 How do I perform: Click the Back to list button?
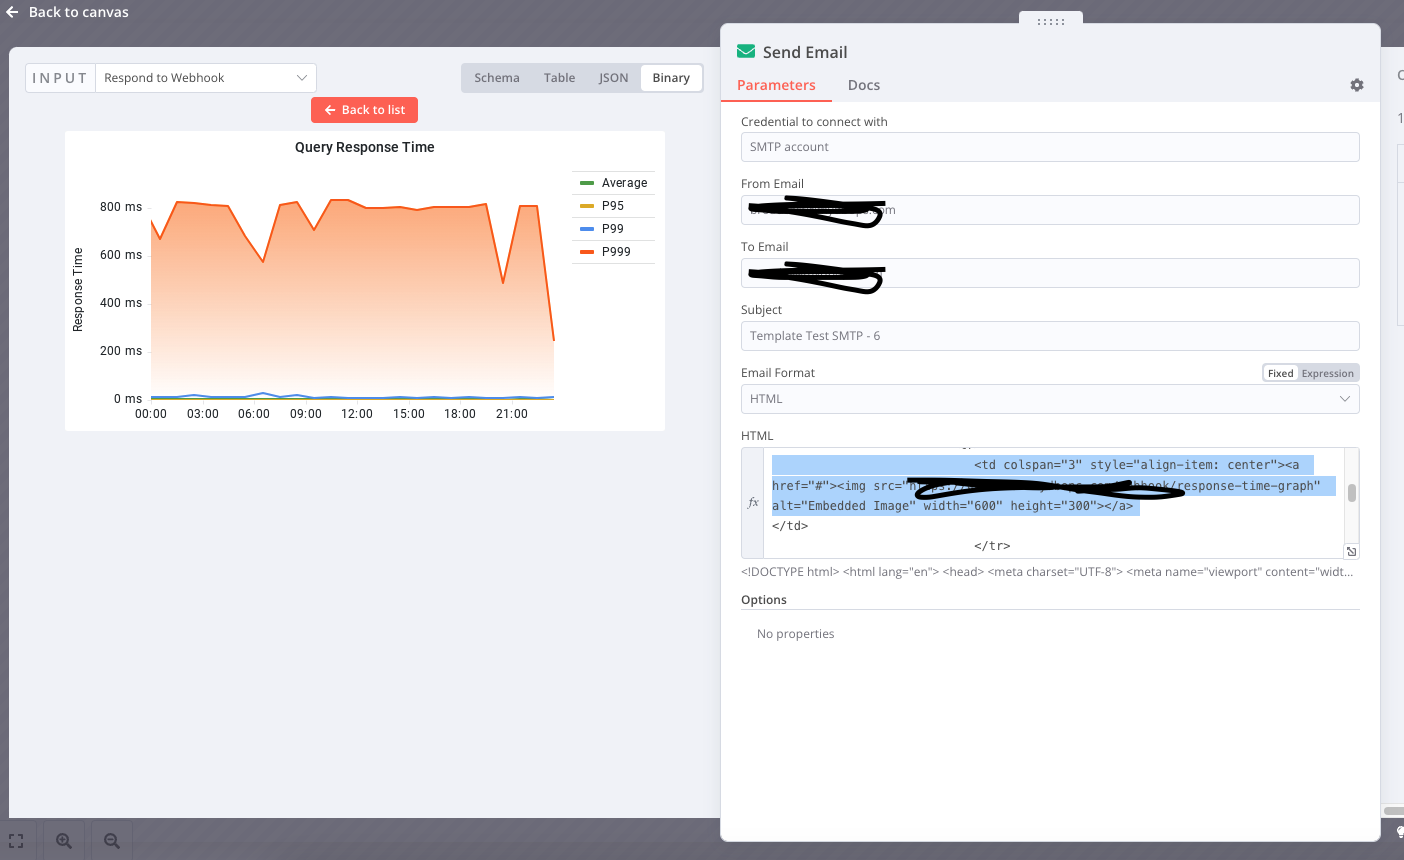(364, 110)
